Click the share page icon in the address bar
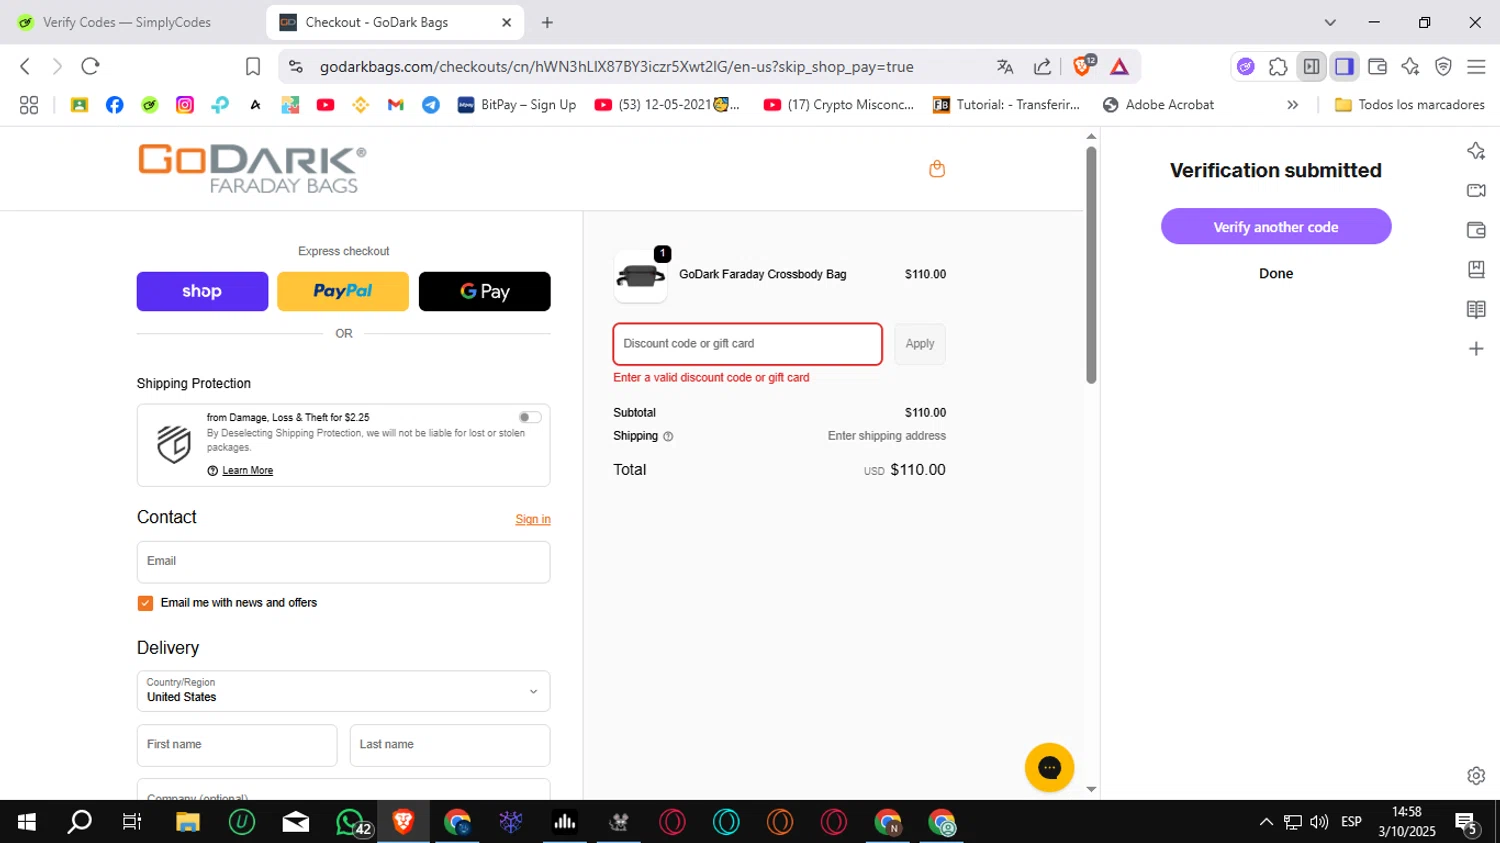 click(x=1042, y=67)
